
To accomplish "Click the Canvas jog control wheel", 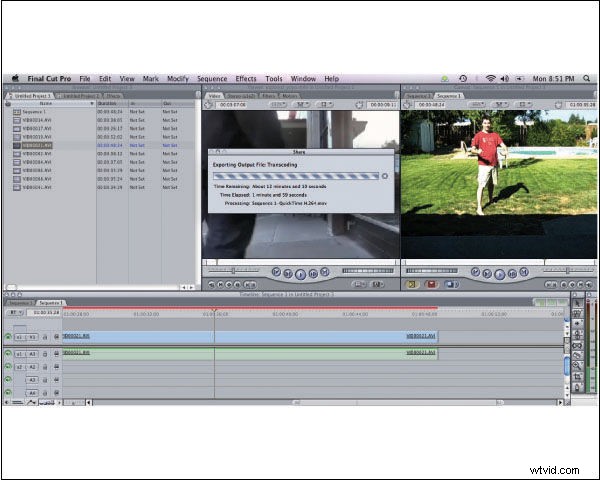I will point(432,271).
